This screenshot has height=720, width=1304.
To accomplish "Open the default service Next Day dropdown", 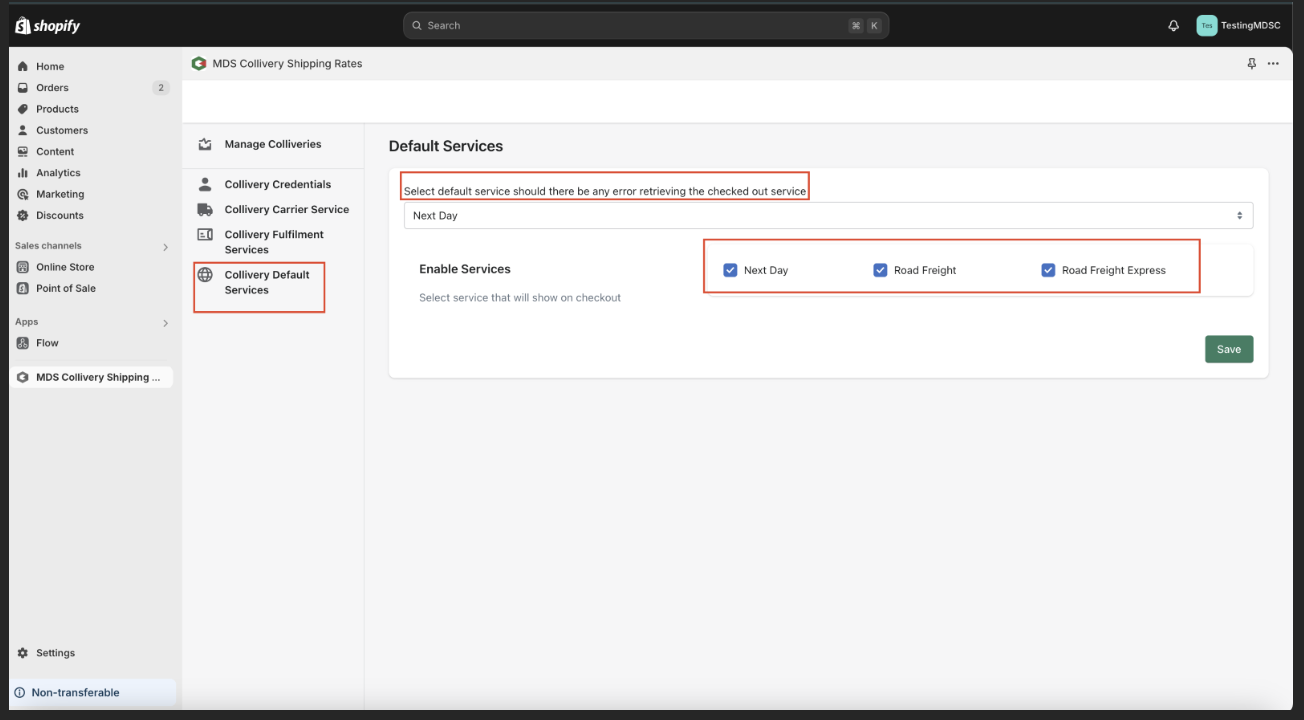I will (827, 216).
